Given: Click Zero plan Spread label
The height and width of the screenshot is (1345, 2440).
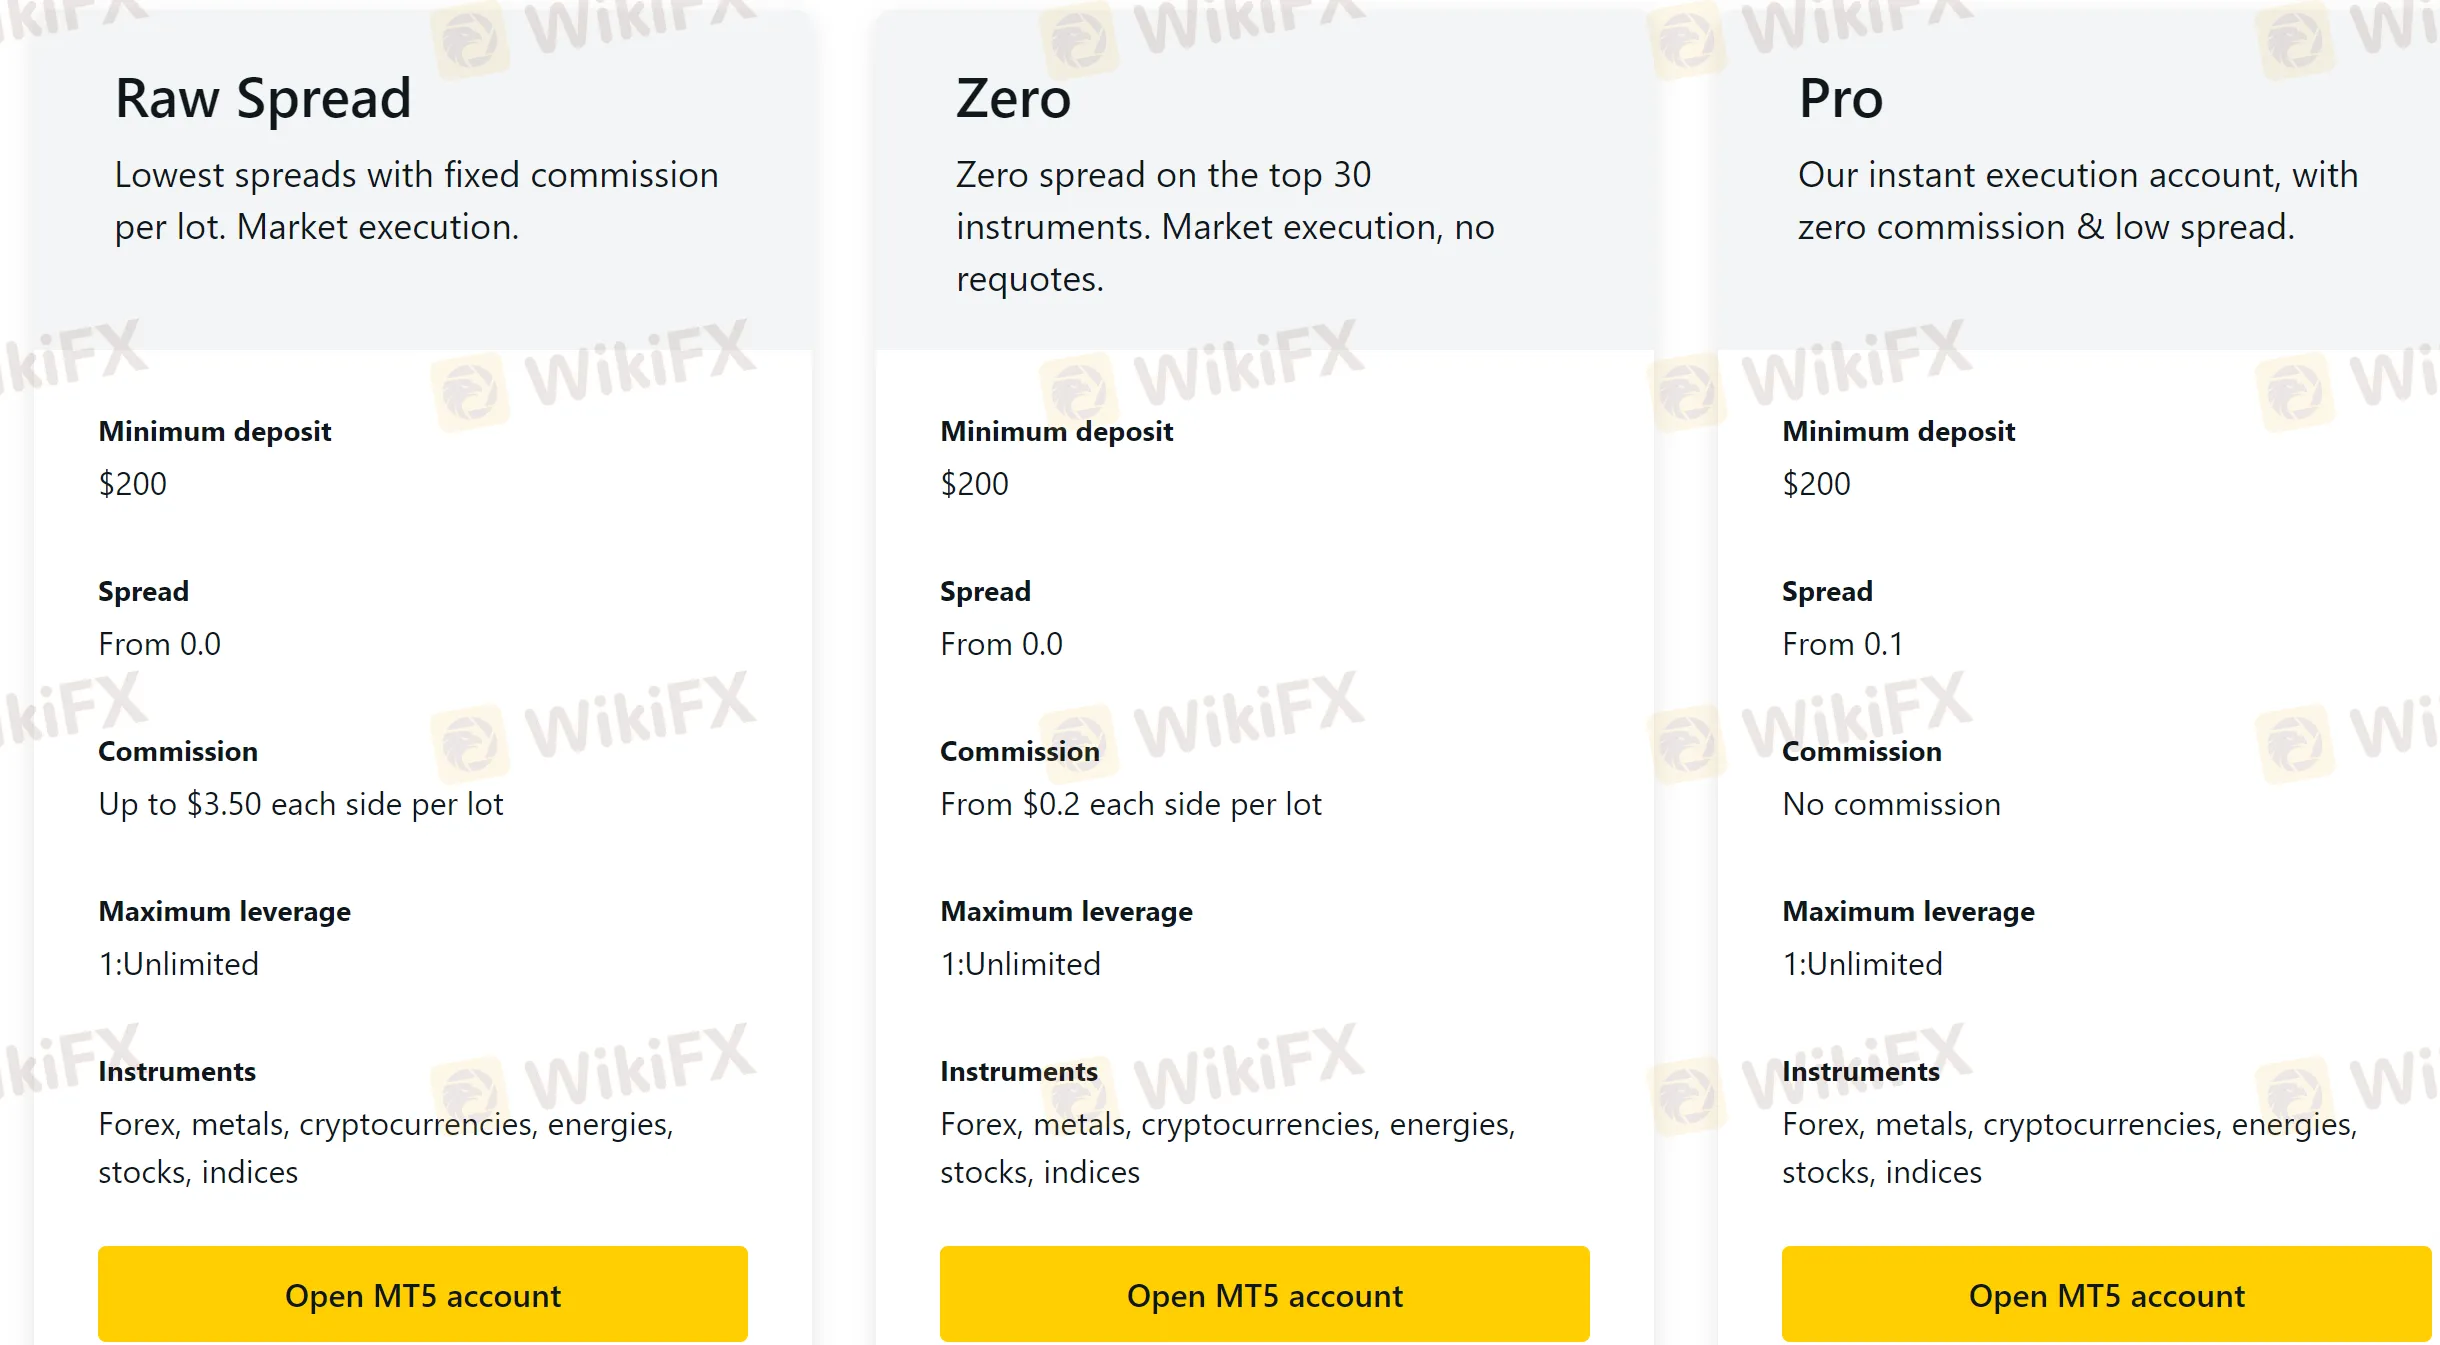Looking at the screenshot, I should pyautogui.click(x=985, y=591).
